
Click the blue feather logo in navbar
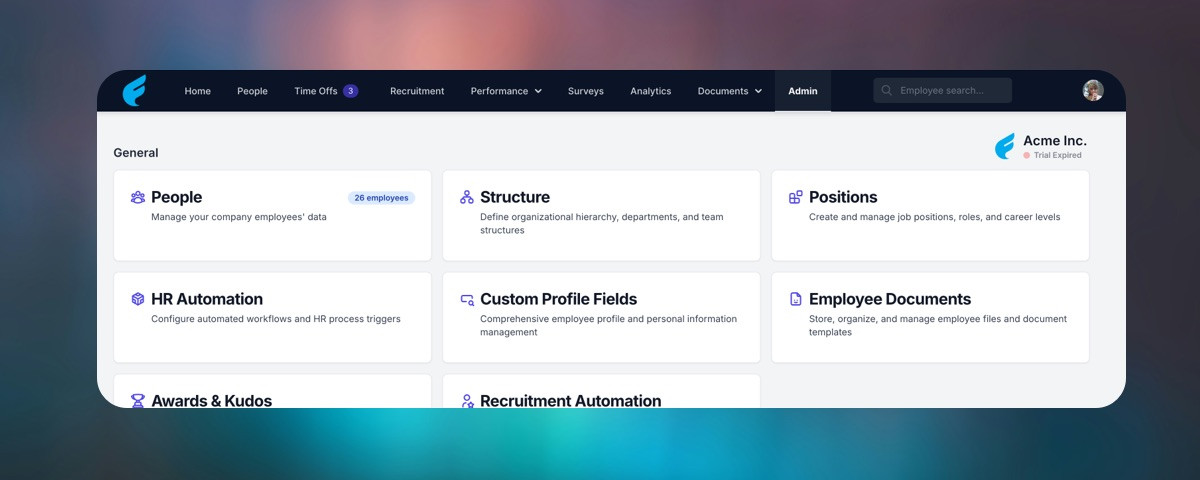135,91
